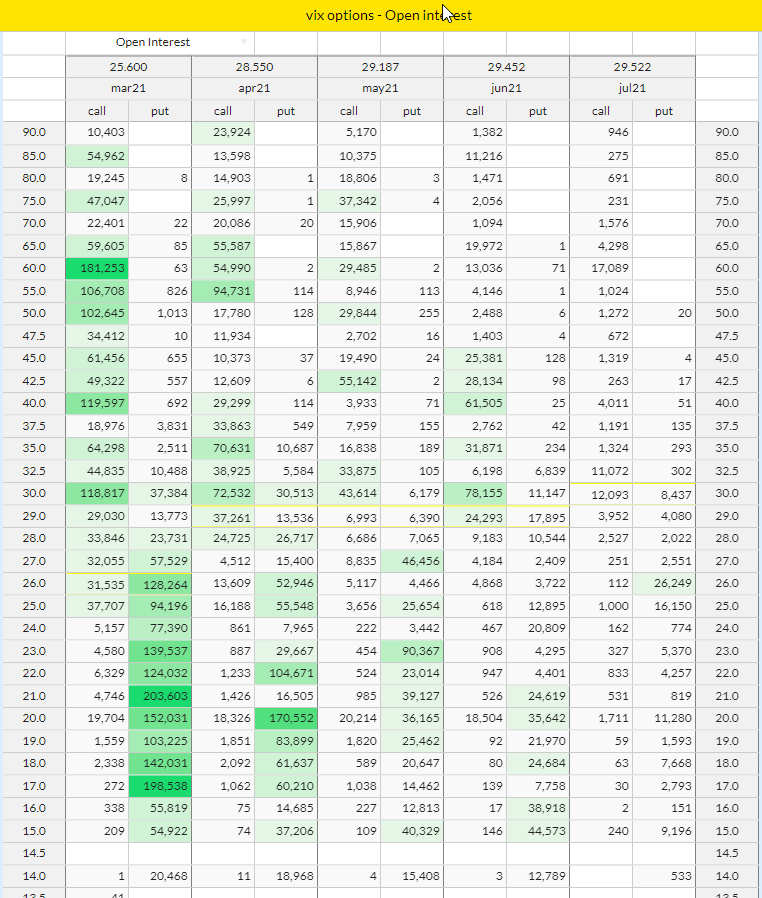The width and height of the screenshot is (762, 898).
Task: Click apr21 put value 170,552
Action: coord(286,719)
